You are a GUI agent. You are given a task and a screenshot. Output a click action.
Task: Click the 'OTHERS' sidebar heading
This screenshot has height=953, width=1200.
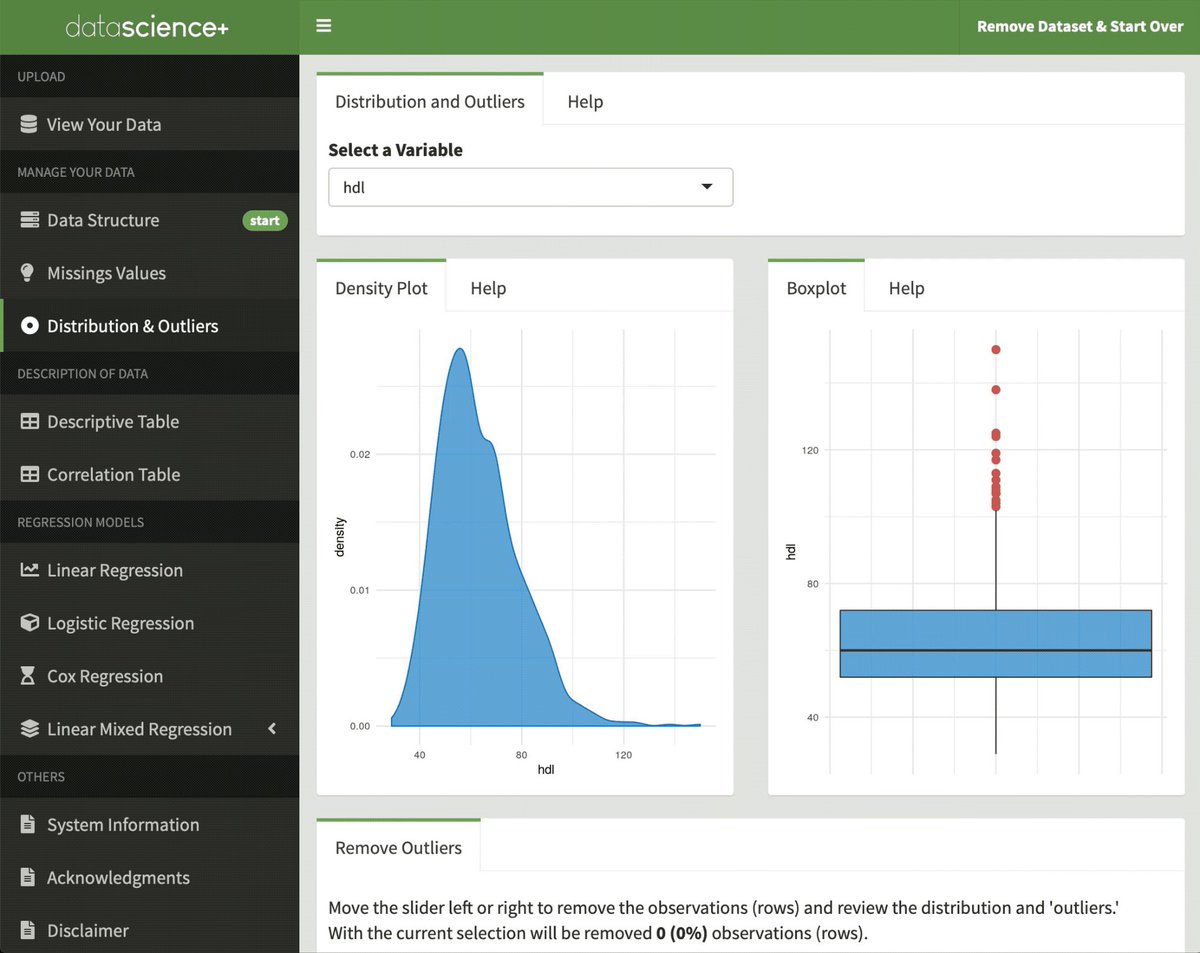pyautogui.click(x=41, y=777)
